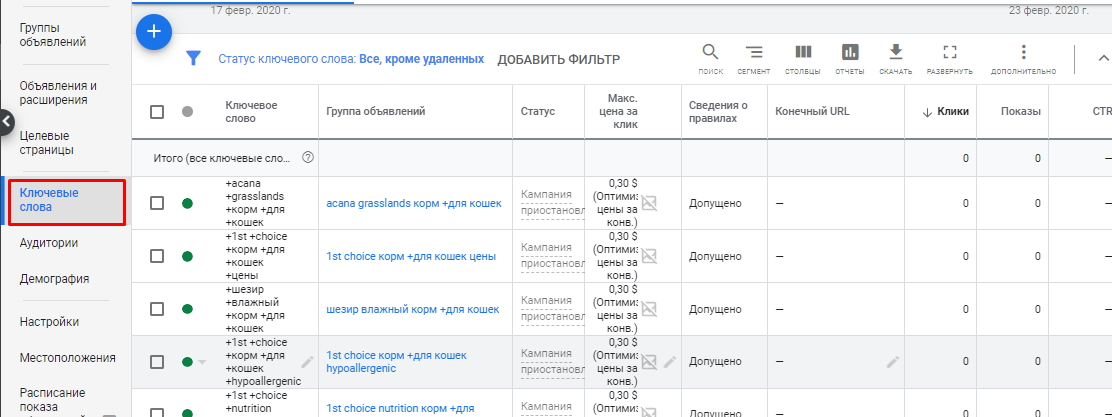The width and height of the screenshot is (1112, 417).
Task: Click the Итого (все ключевые слова) row label
Action: [222, 158]
